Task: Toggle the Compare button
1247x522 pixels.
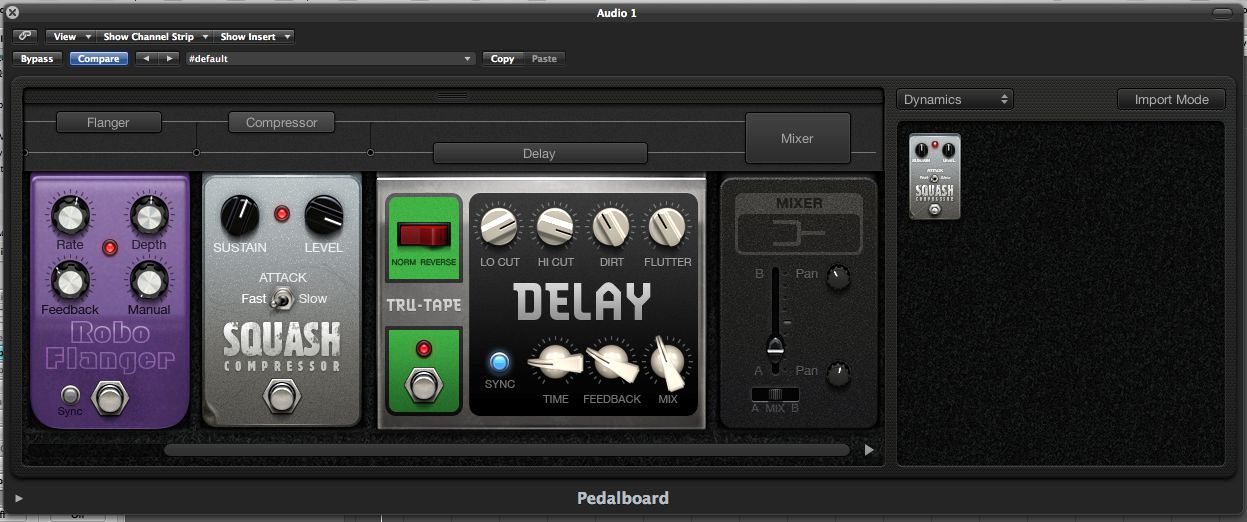Action: pyautogui.click(x=98, y=59)
